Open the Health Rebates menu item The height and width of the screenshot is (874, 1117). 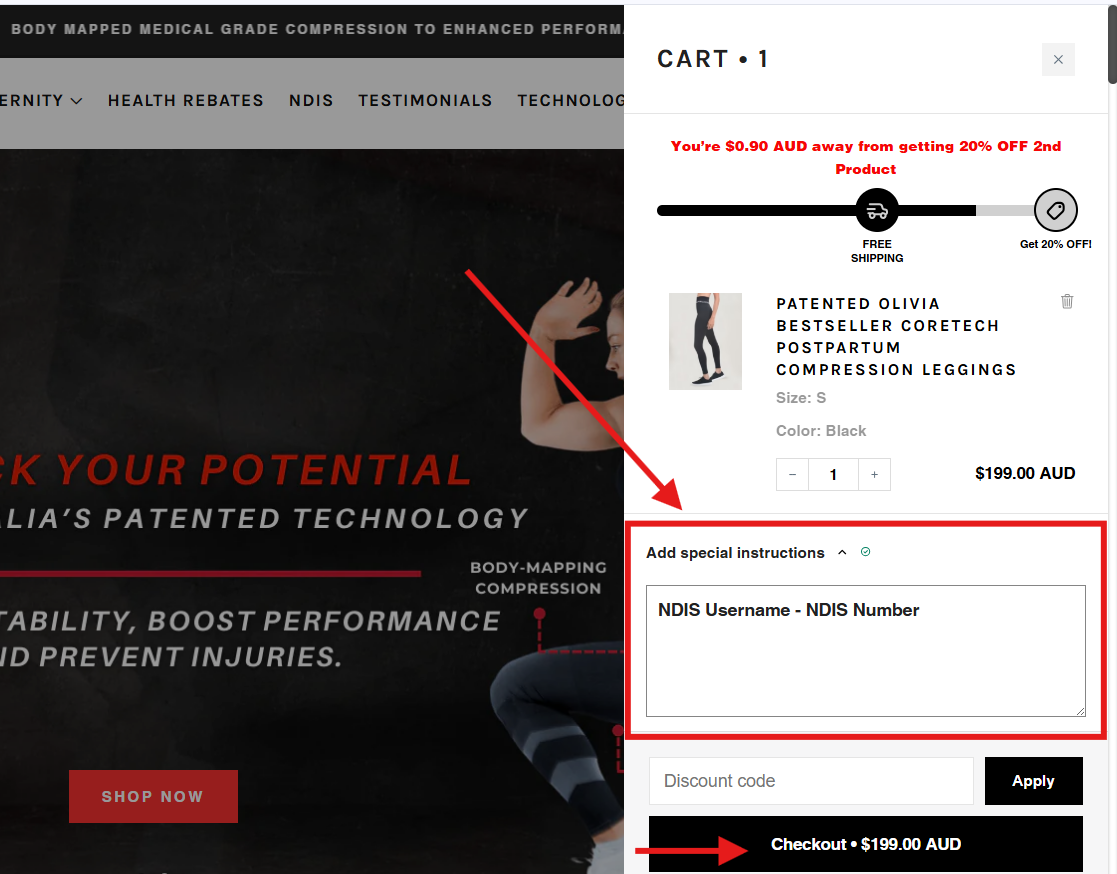click(185, 100)
